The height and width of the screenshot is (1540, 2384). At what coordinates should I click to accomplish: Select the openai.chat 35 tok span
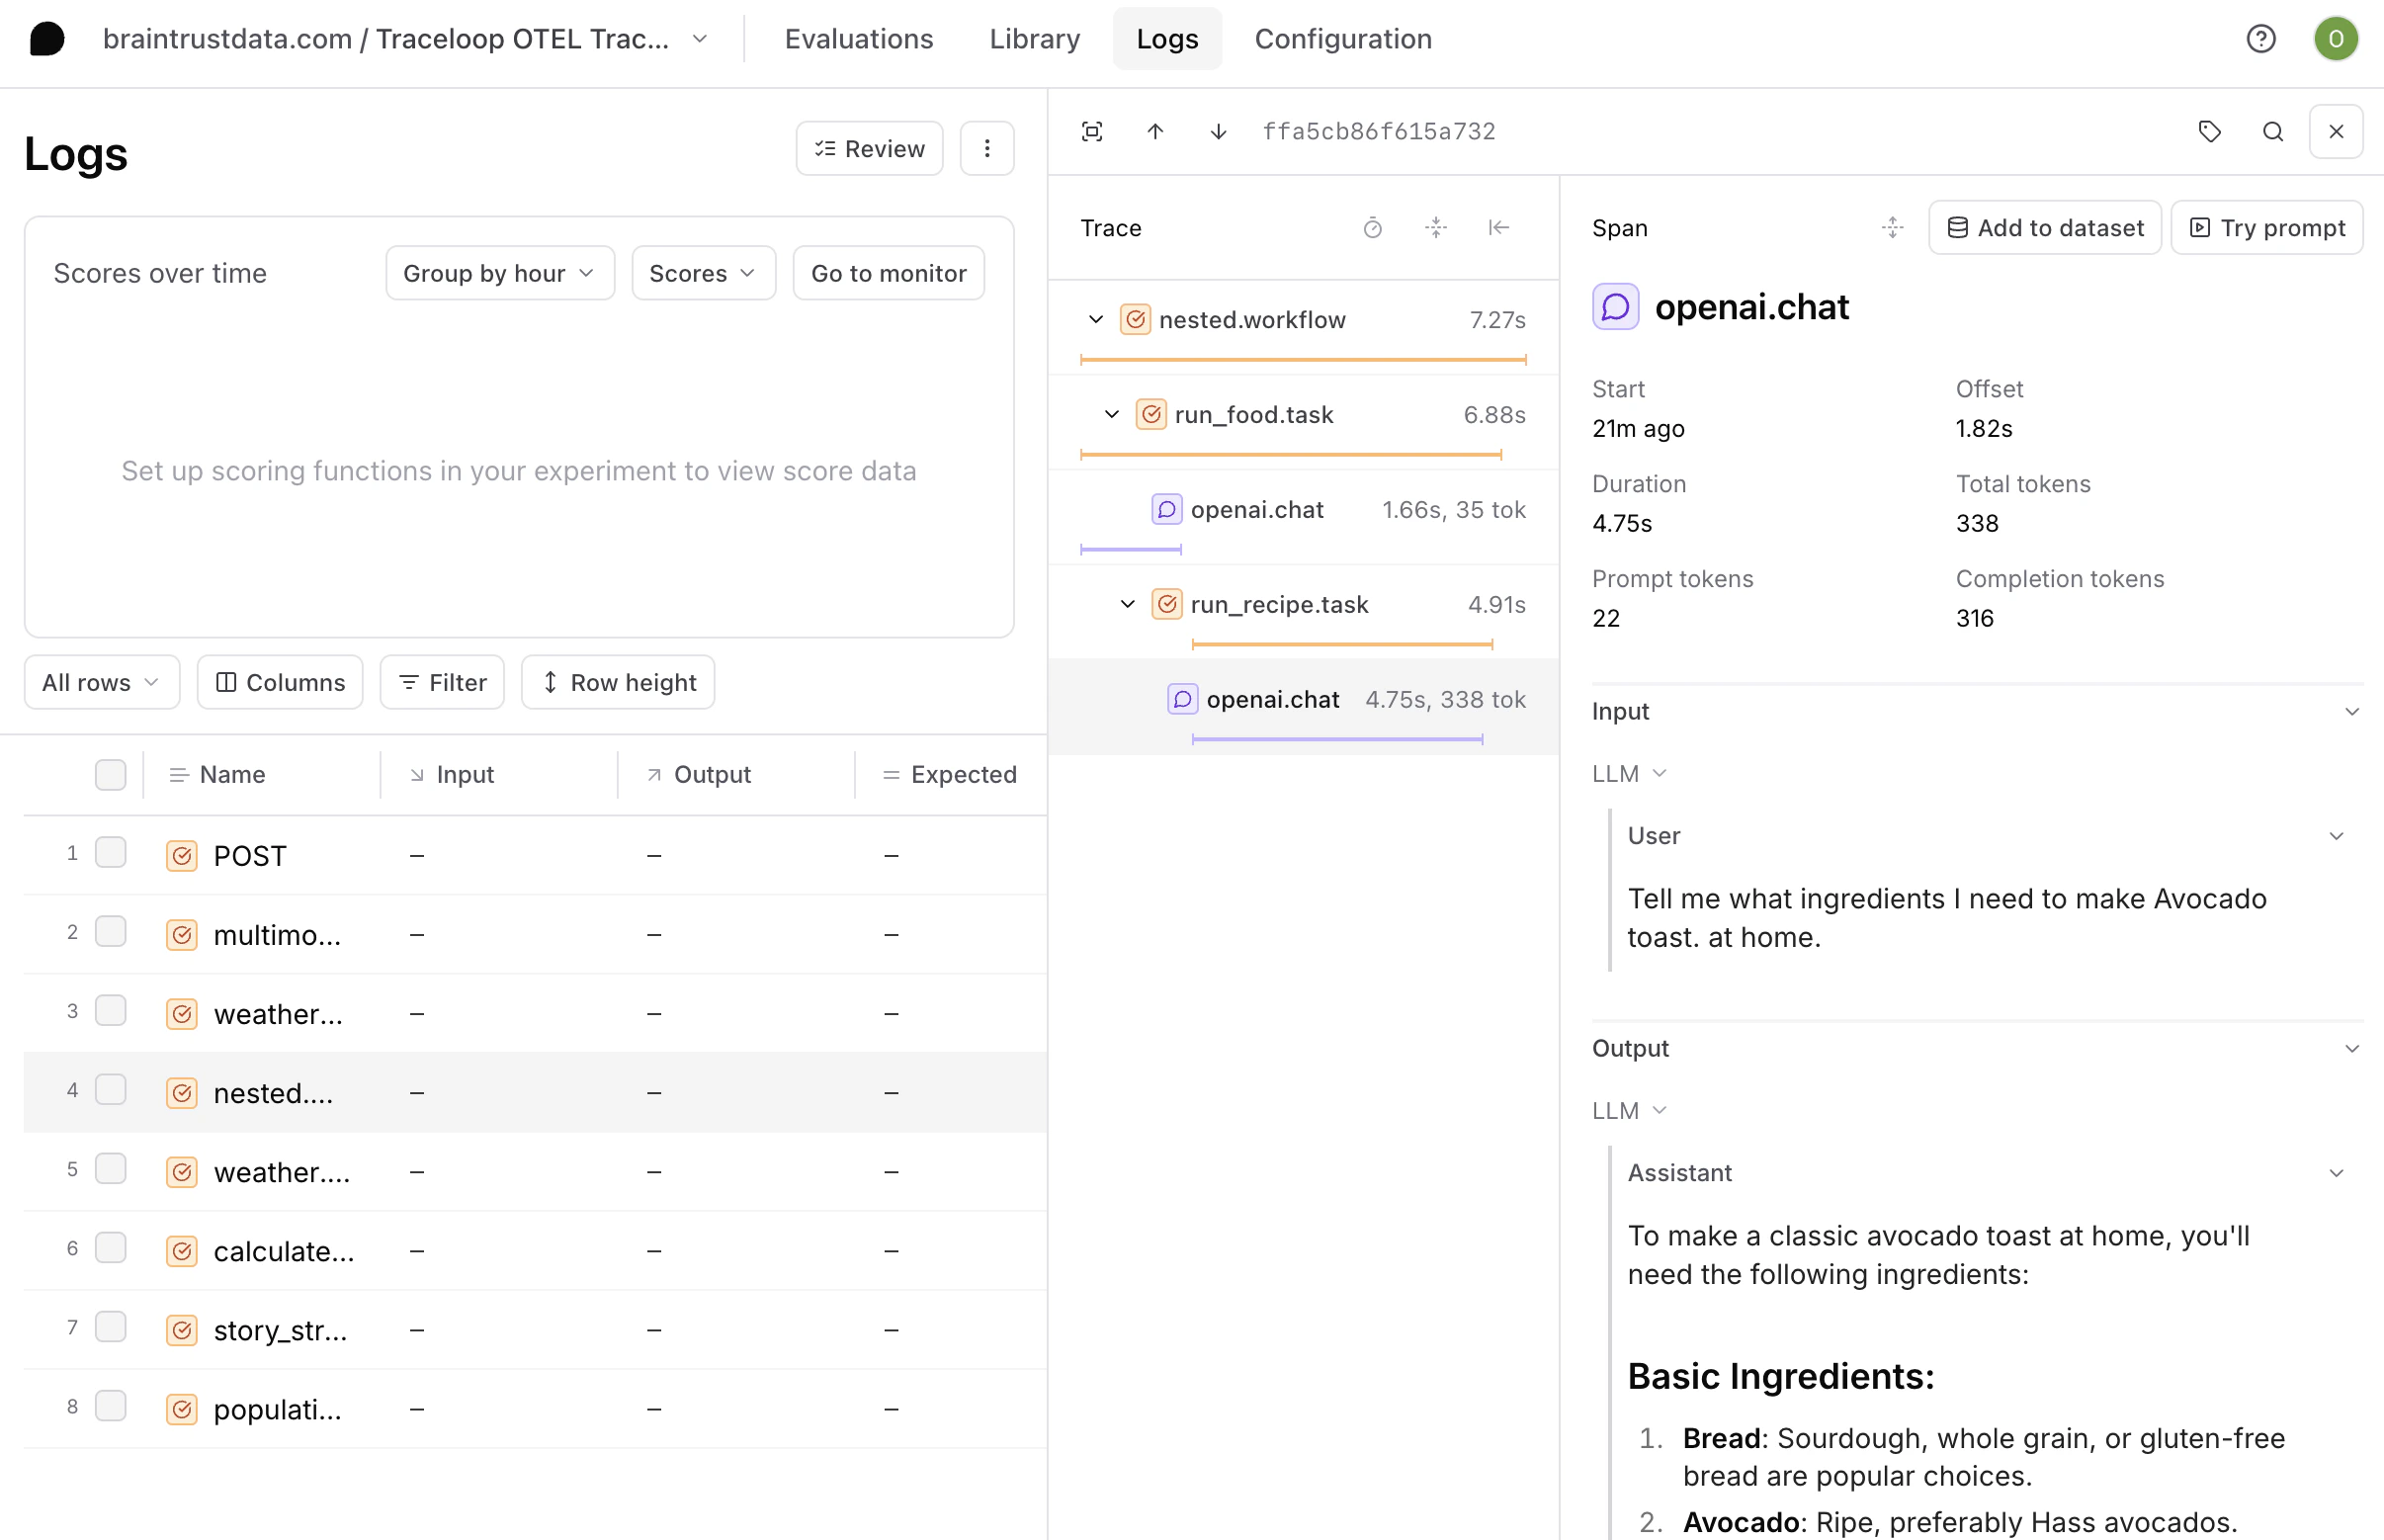(x=1256, y=510)
